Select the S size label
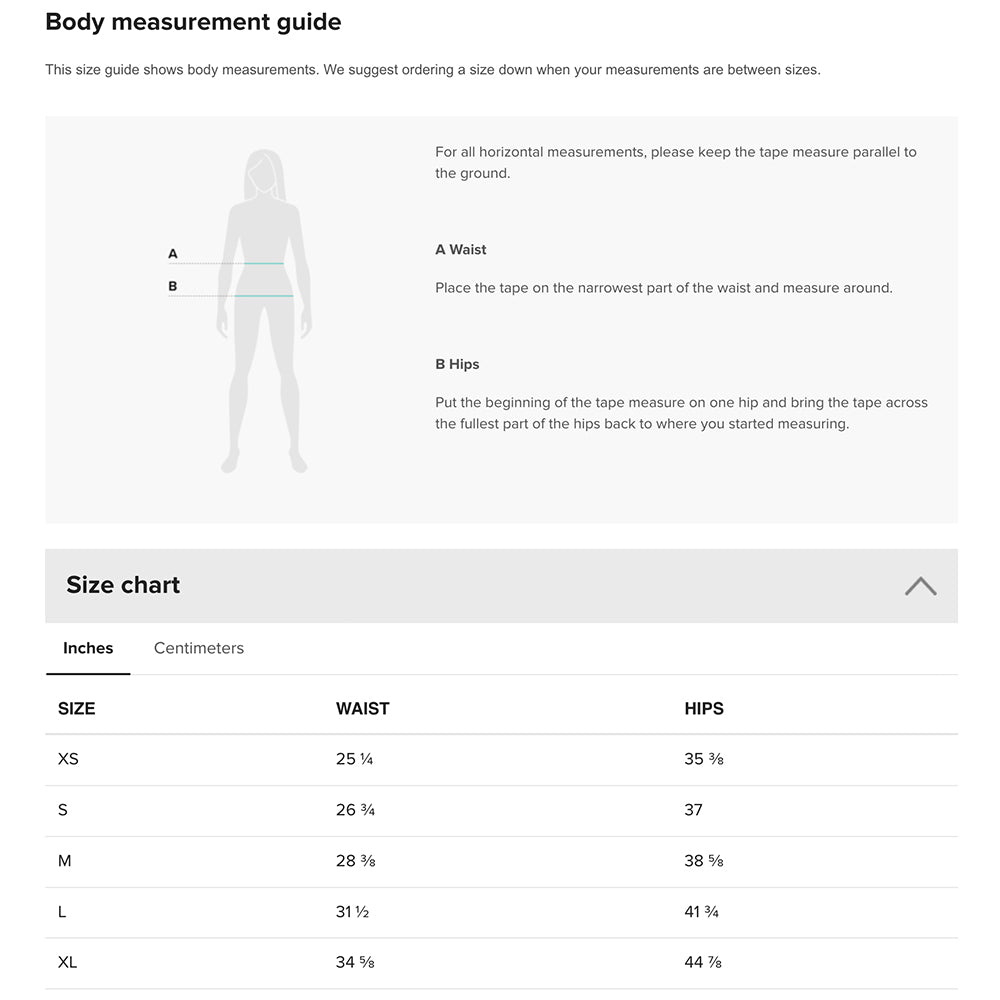 click(x=63, y=810)
